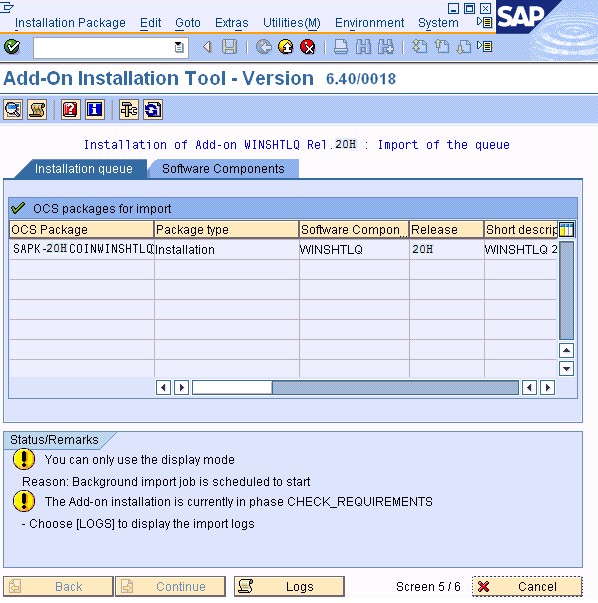Click the layout menu icon in standard toolbar

485,47
